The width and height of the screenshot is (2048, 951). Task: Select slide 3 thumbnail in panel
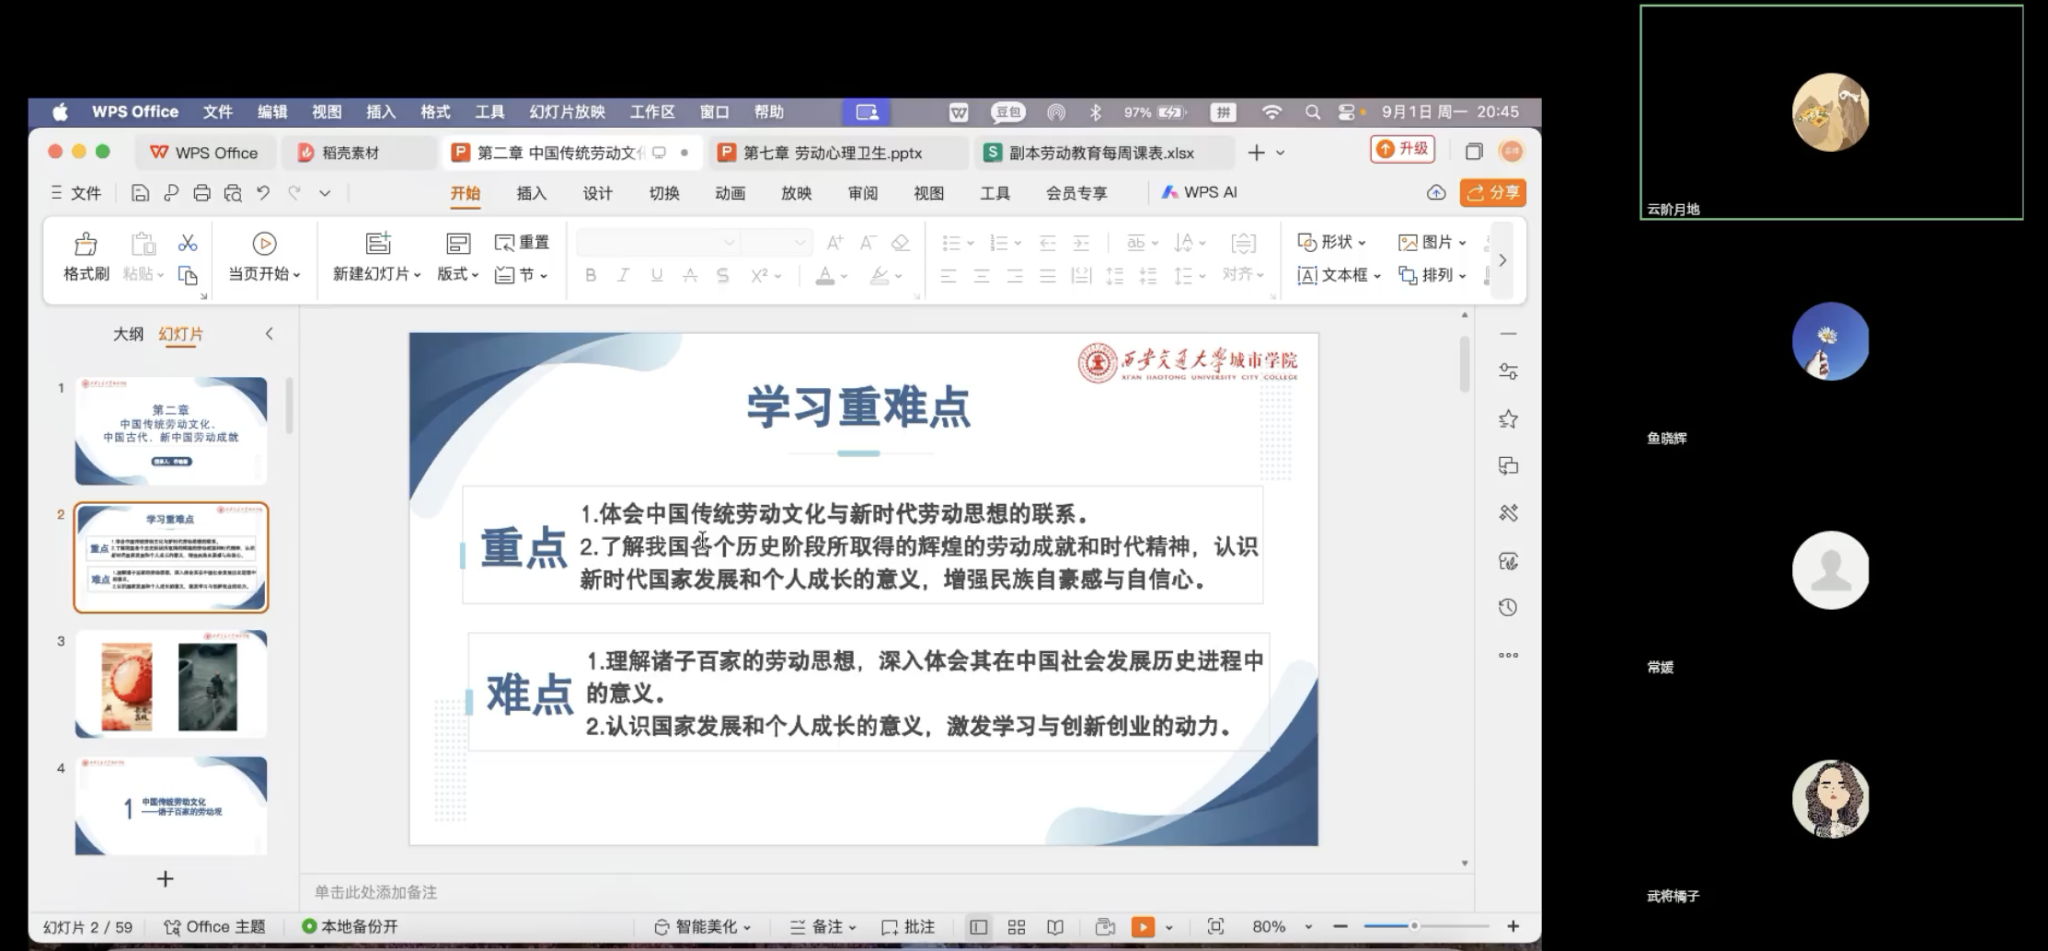[x=171, y=684]
